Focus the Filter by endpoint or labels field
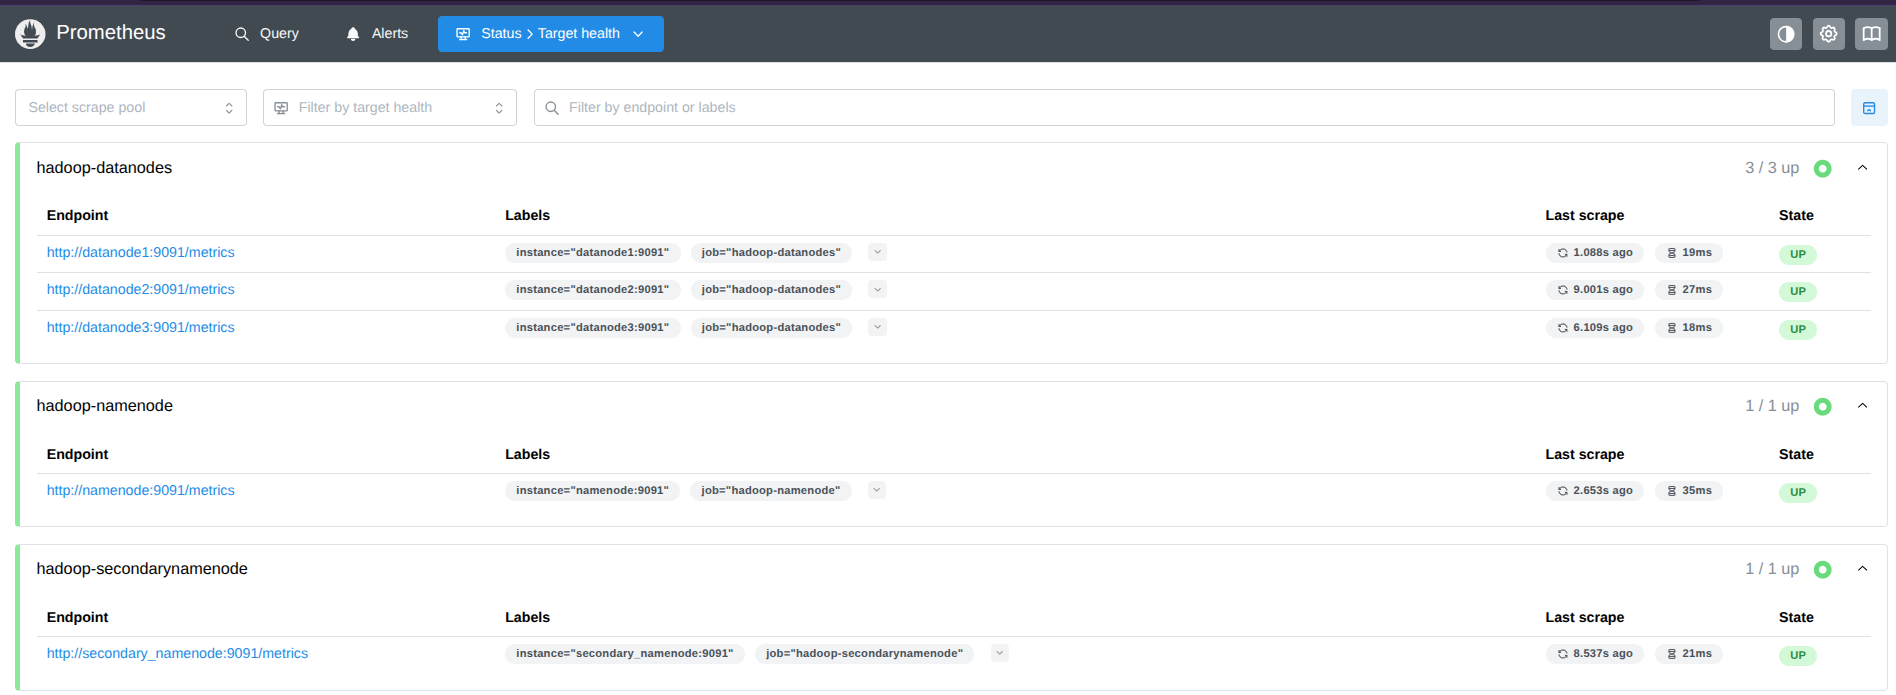1896x695 pixels. click(1184, 108)
